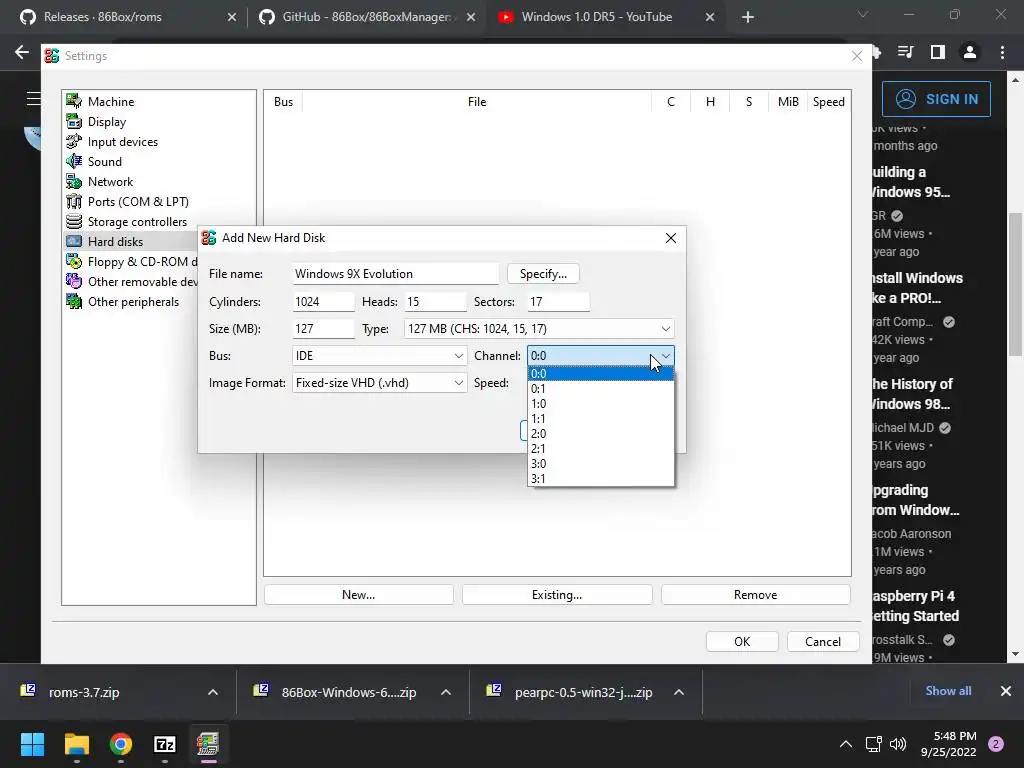The image size is (1024, 768).
Task: Select Machine settings category icon
Action: click(74, 101)
